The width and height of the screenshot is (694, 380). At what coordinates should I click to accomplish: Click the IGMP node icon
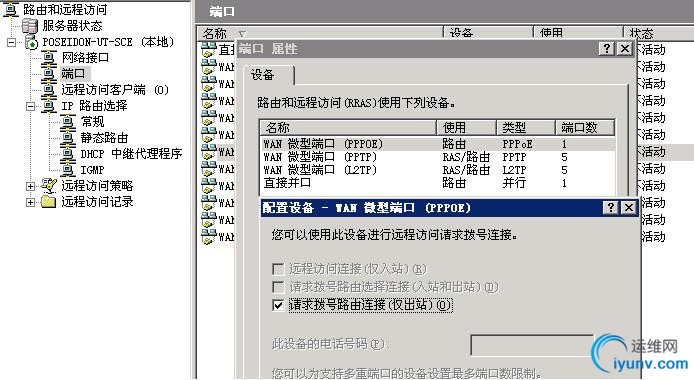[68, 170]
